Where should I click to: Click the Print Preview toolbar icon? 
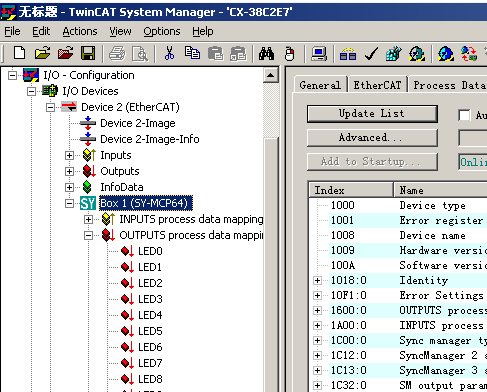140,53
